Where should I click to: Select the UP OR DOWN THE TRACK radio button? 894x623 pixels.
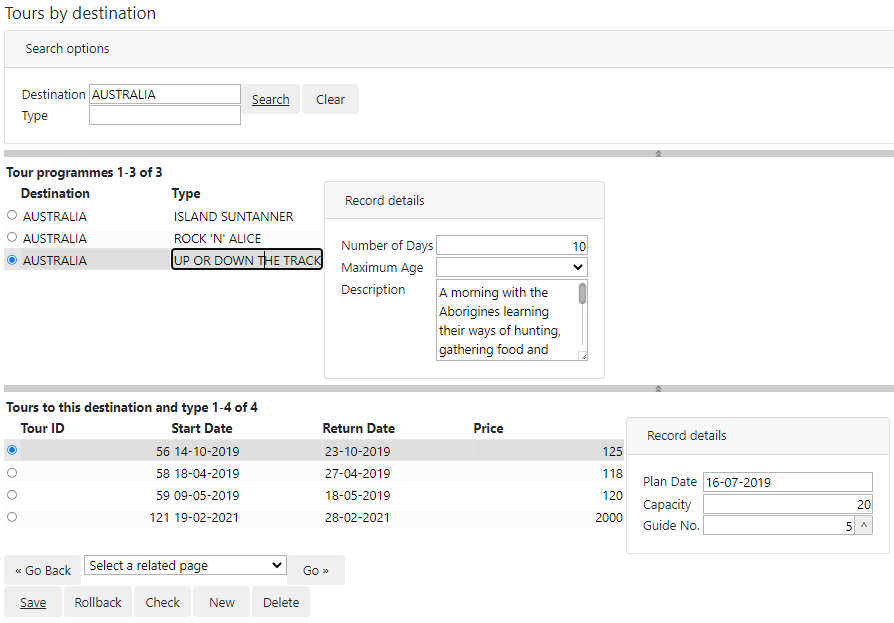tap(12, 260)
